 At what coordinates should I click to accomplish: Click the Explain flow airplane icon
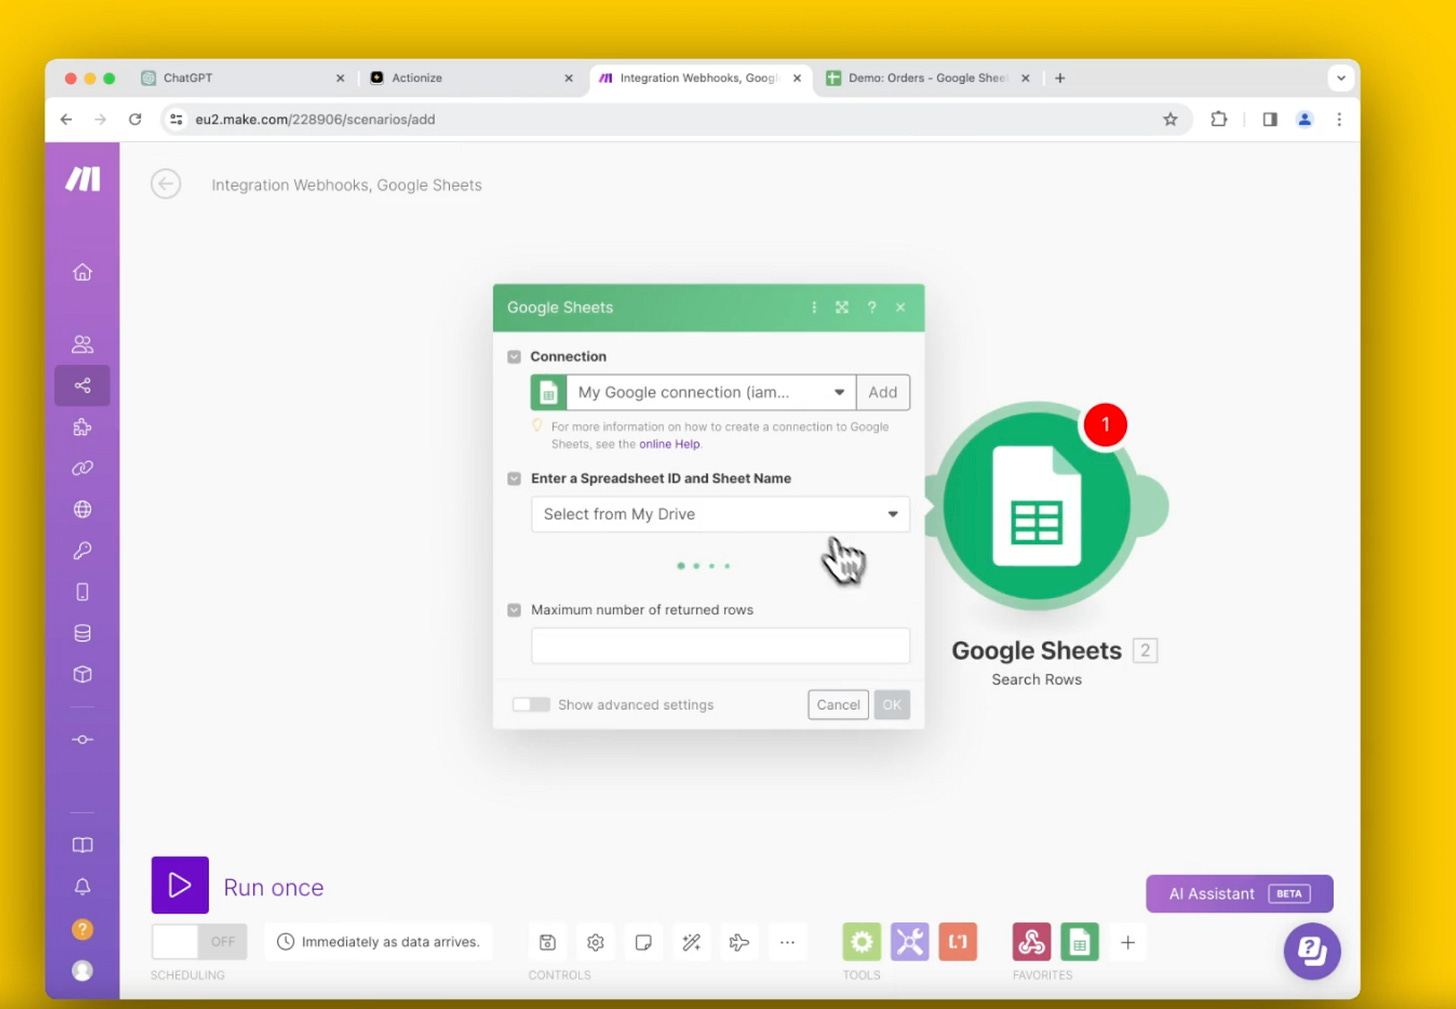(x=739, y=942)
